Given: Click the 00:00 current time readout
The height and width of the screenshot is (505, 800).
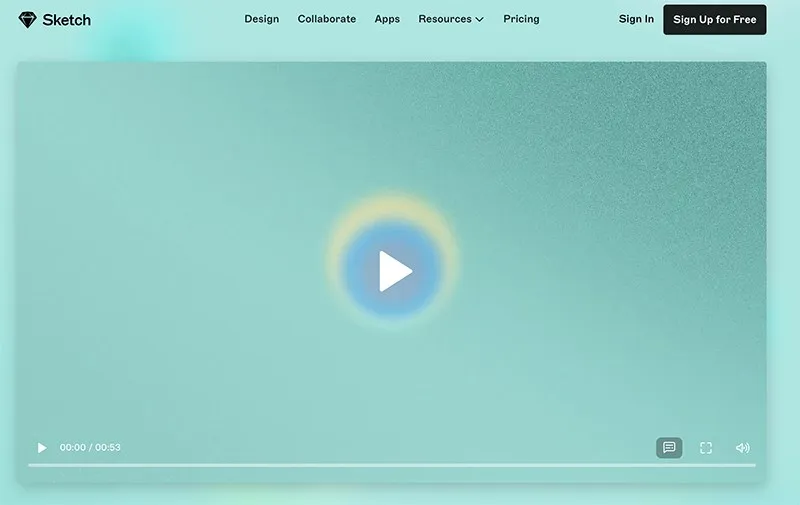Looking at the screenshot, I should pos(72,448).
